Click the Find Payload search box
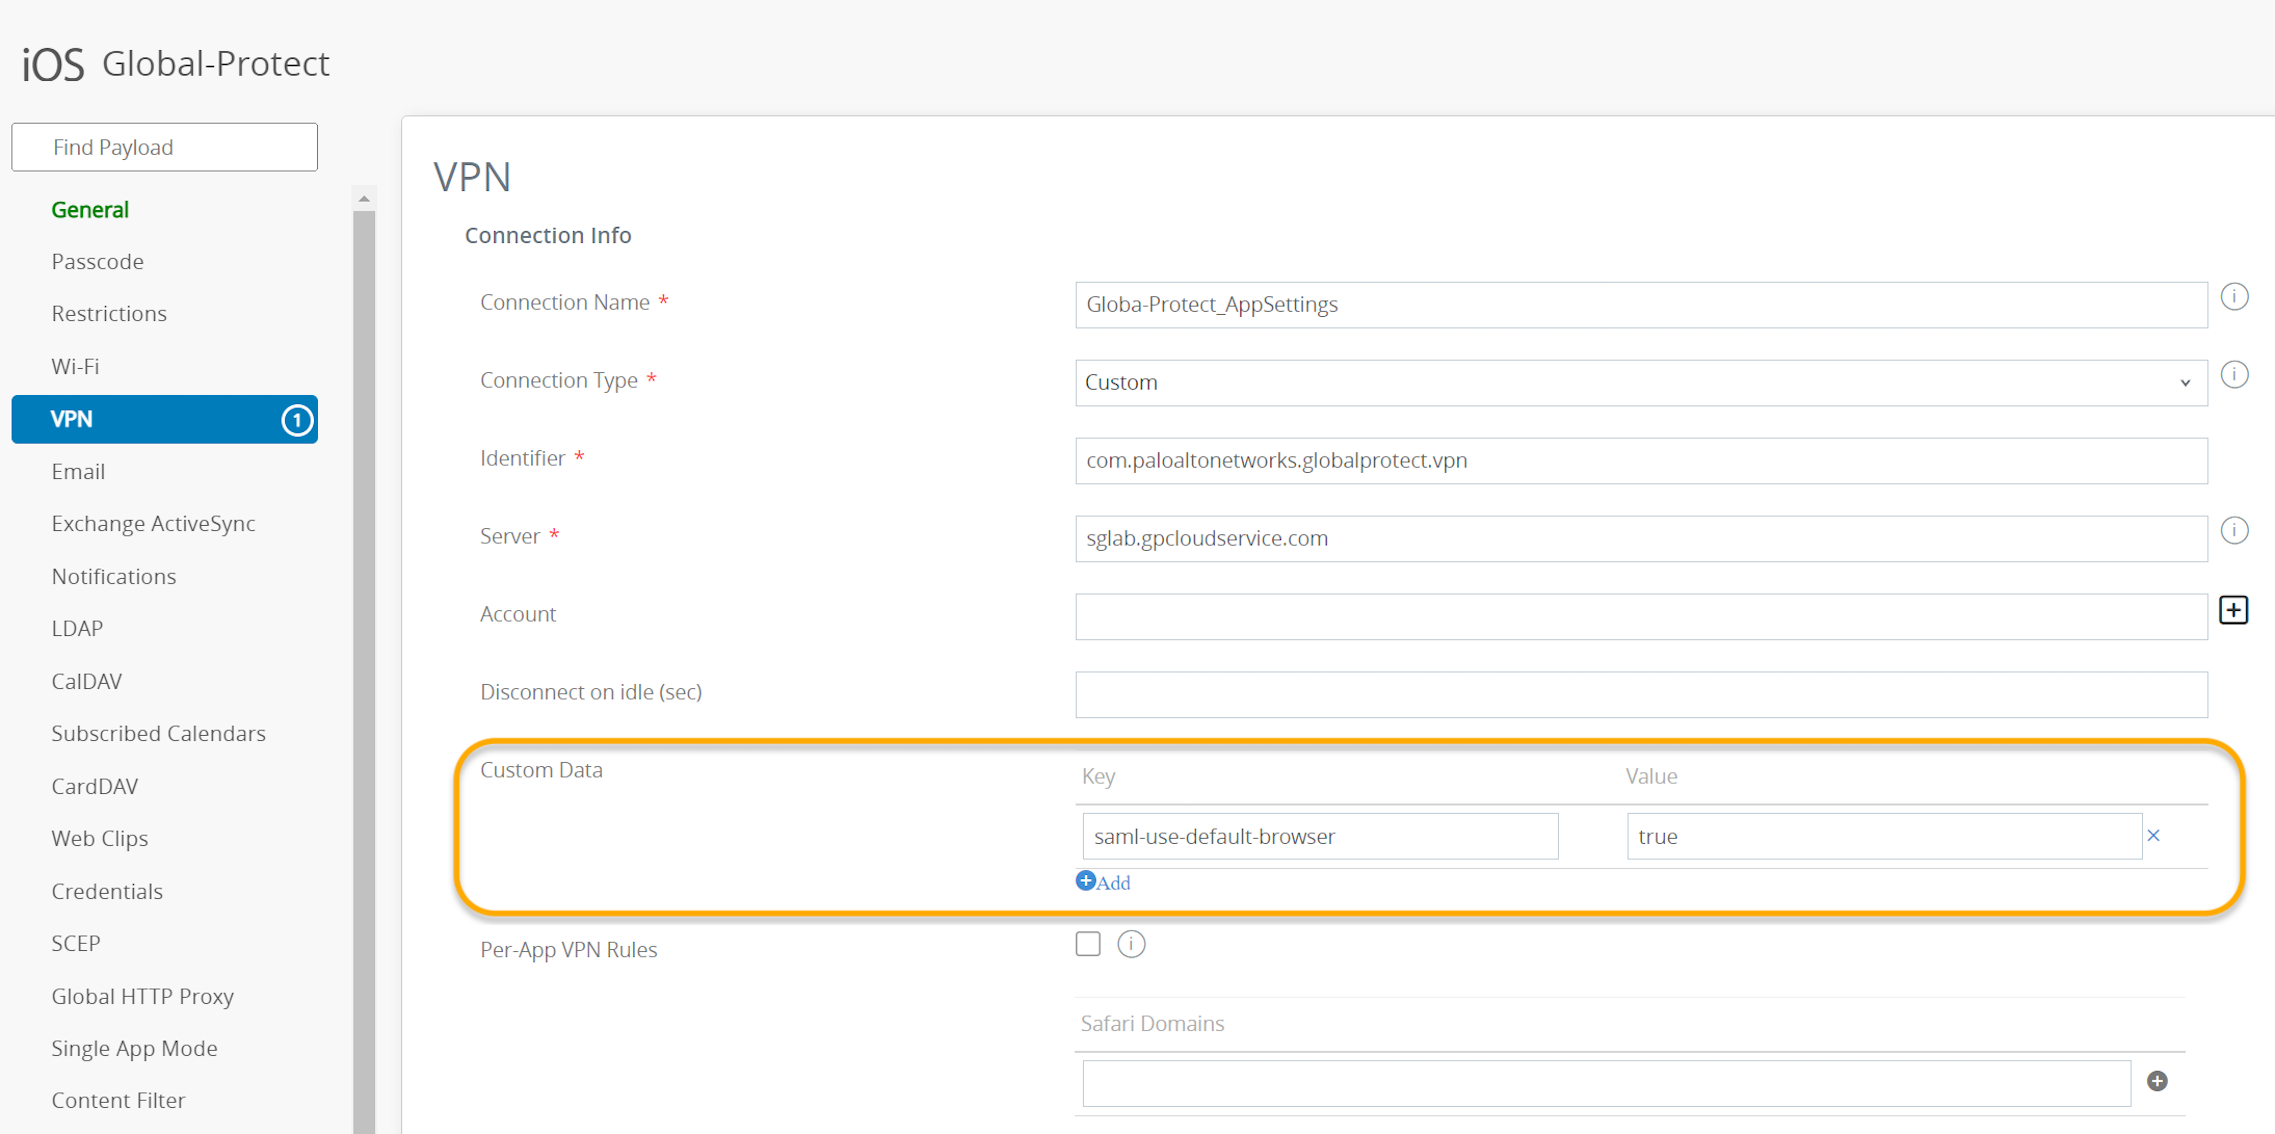The image size is (2275, 1134). click(164, 146)
